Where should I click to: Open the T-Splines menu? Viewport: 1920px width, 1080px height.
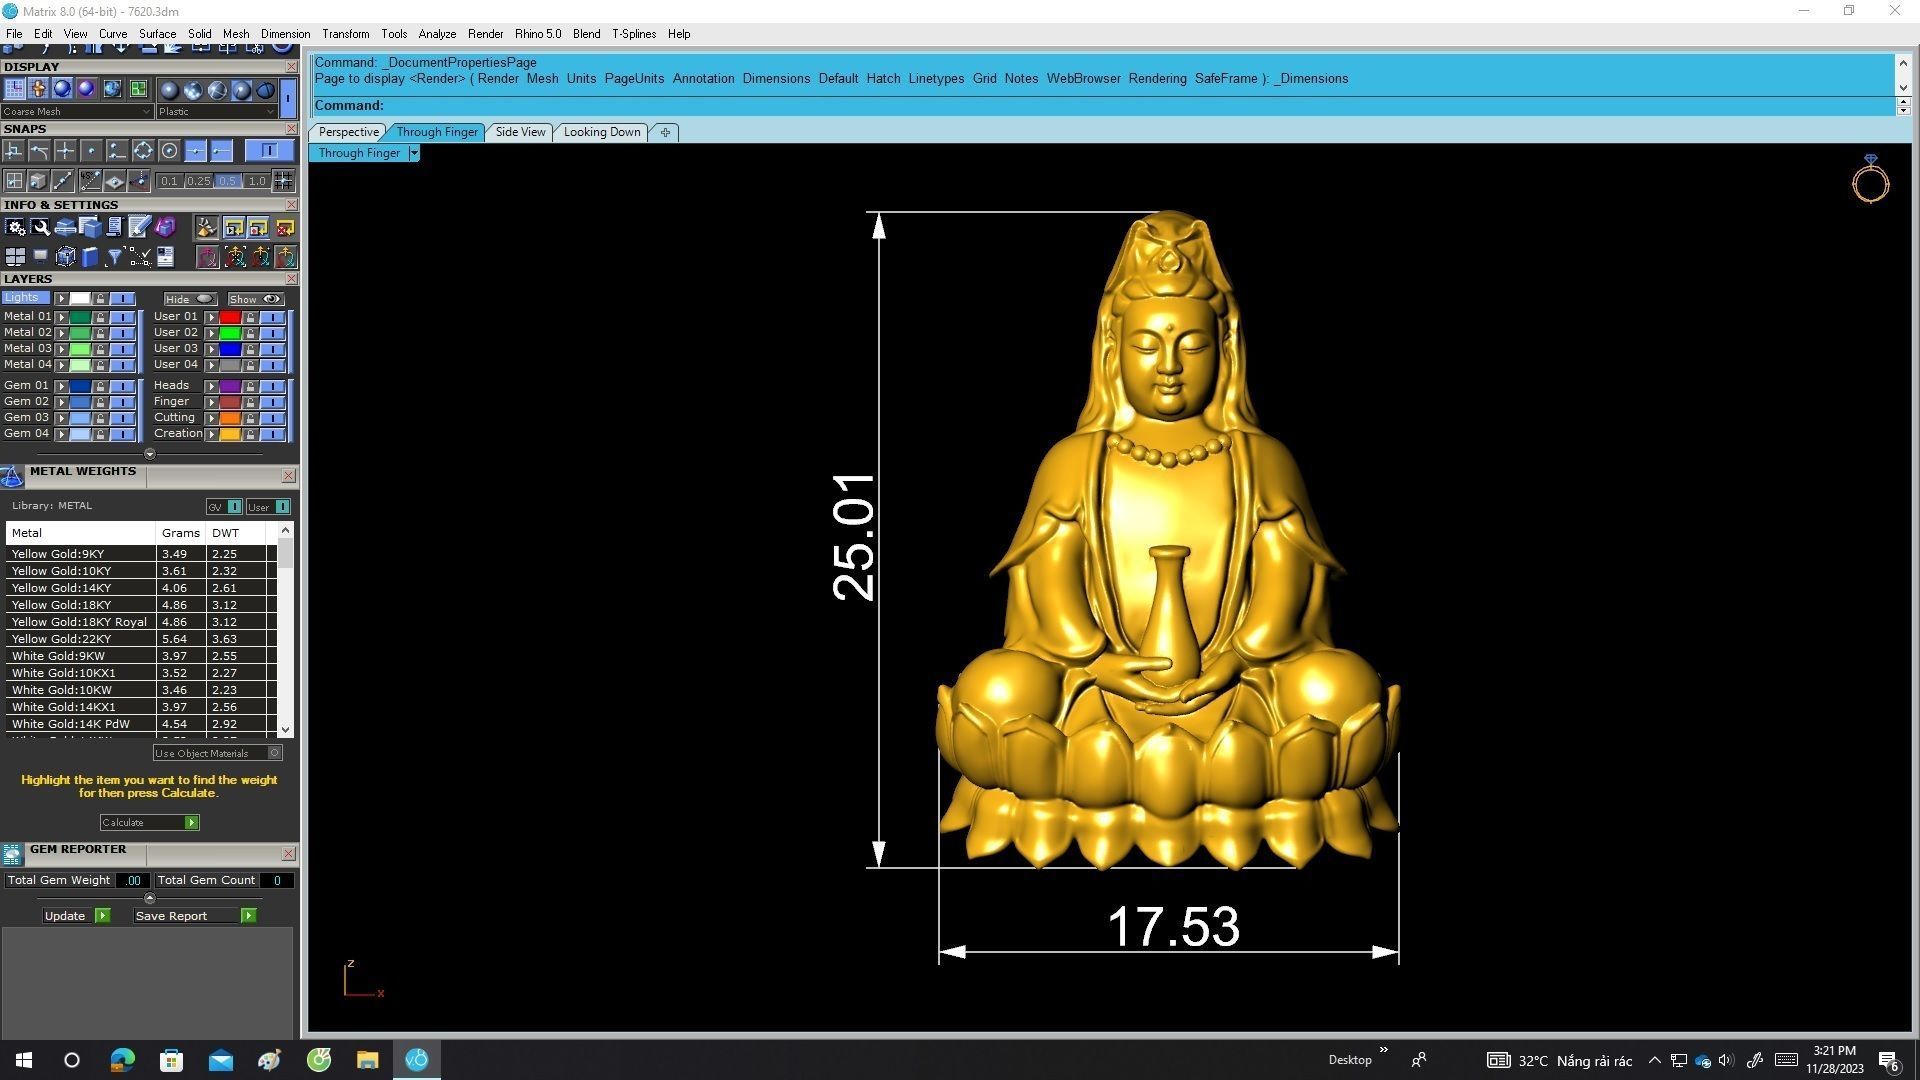[x=634, y=34]
